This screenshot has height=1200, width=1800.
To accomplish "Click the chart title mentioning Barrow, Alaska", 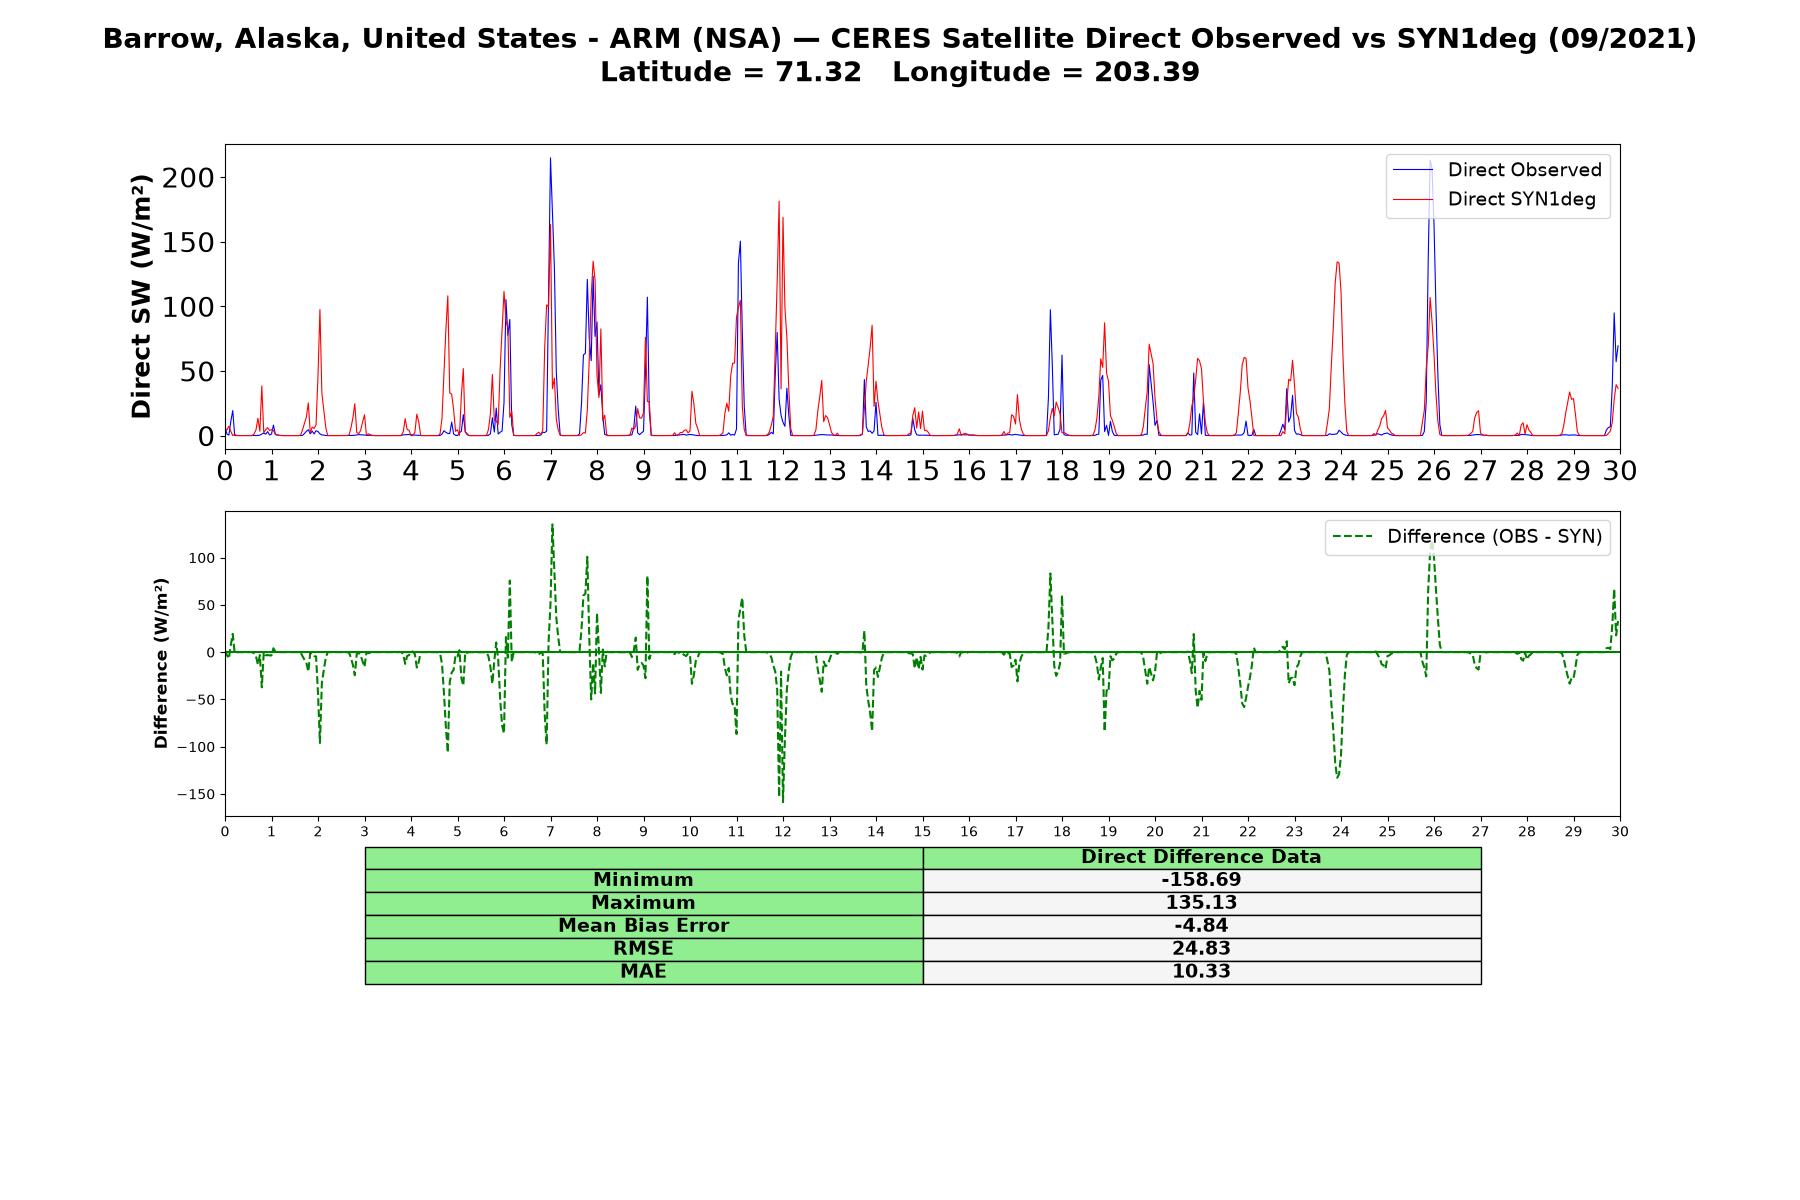I will tap(900, 55).
